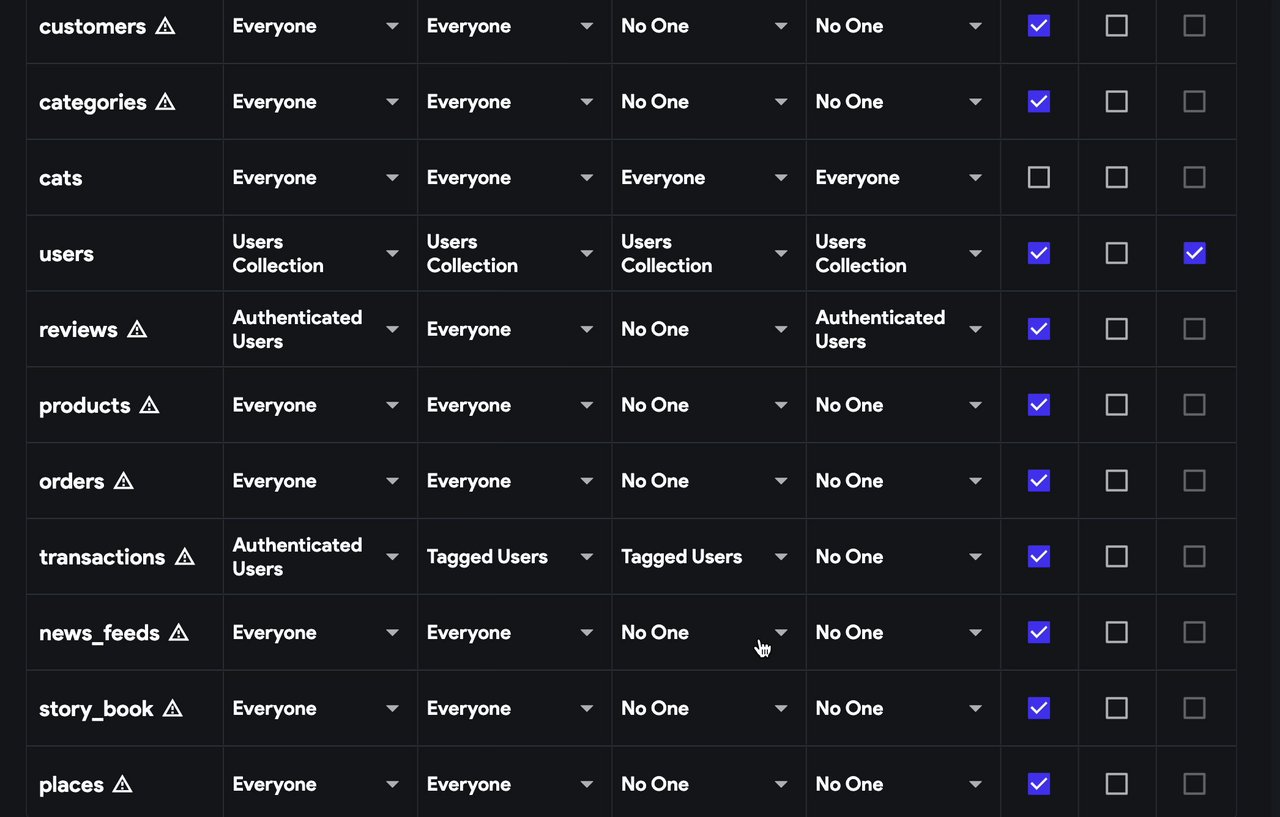Click the transactions collection name
The width and height of the screenshot is (1280, 817).
[102, 557]
